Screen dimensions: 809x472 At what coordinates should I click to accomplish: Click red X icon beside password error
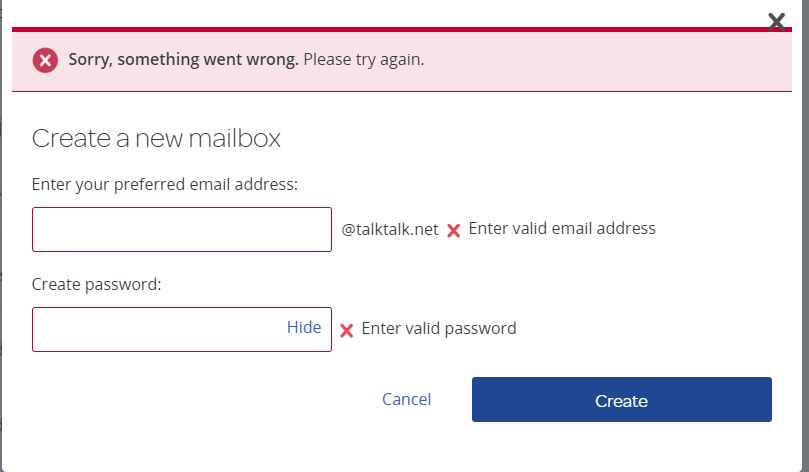(x=346, y=330)
